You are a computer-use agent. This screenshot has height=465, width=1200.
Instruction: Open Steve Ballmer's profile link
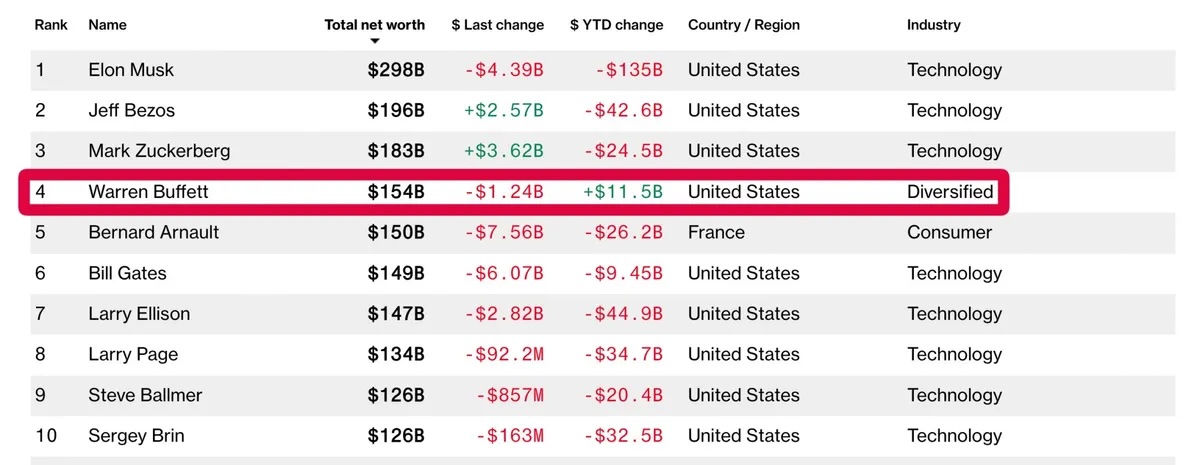pos(145,395)
